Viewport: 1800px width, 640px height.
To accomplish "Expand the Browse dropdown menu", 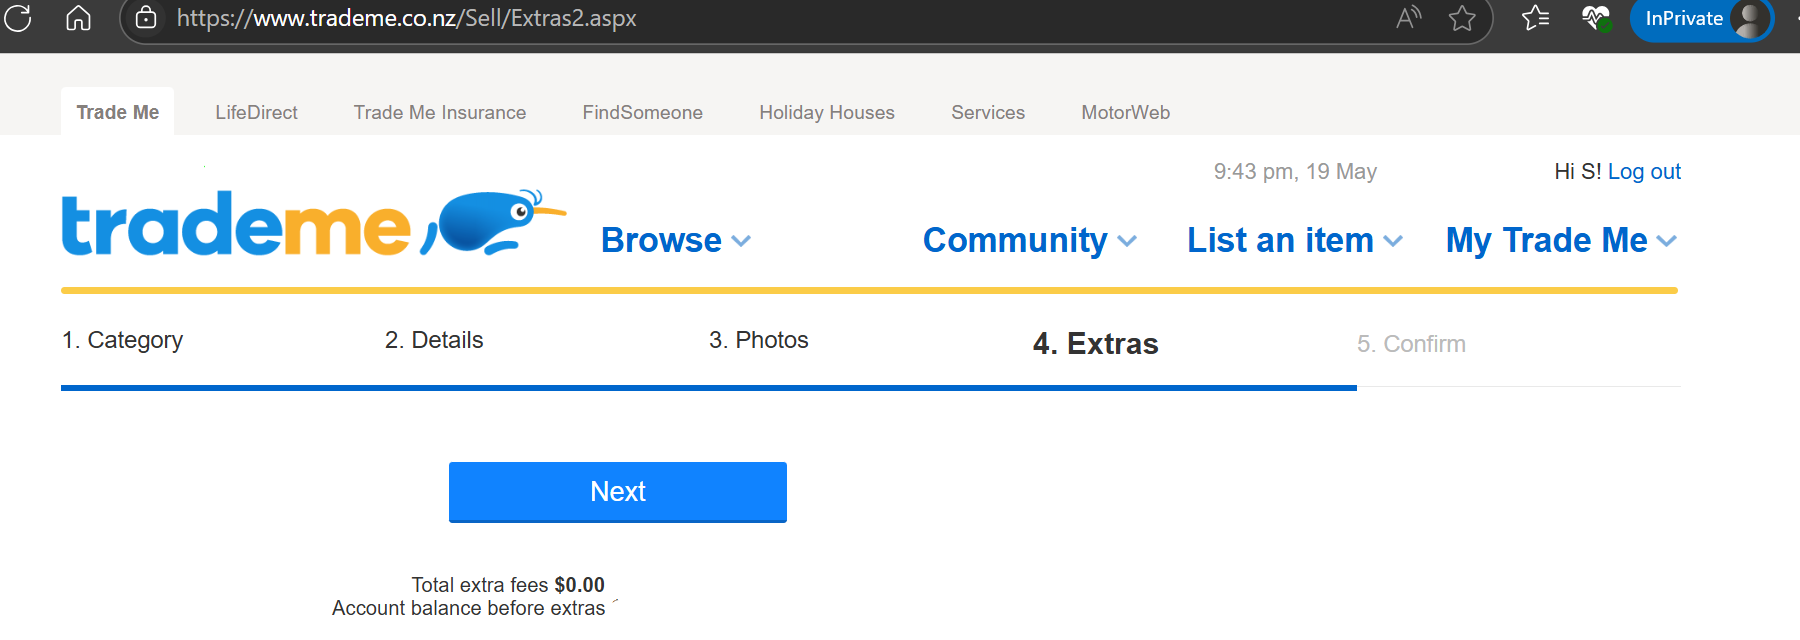I will 675,240.
